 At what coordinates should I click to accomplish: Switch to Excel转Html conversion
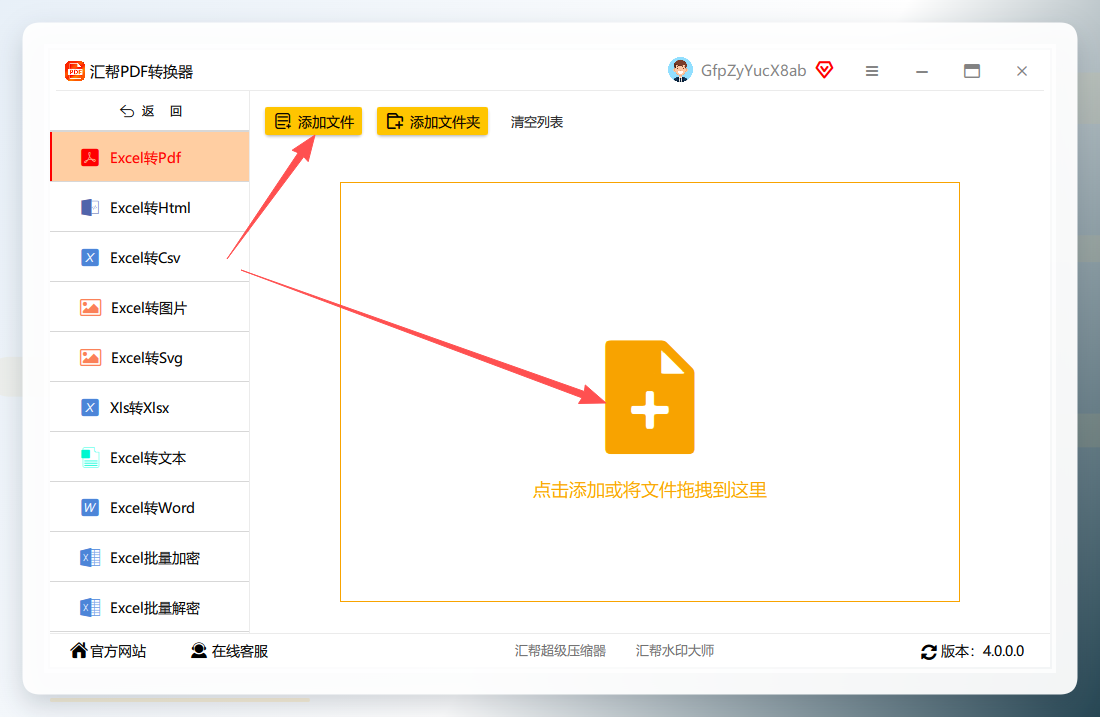pos(149,207)
